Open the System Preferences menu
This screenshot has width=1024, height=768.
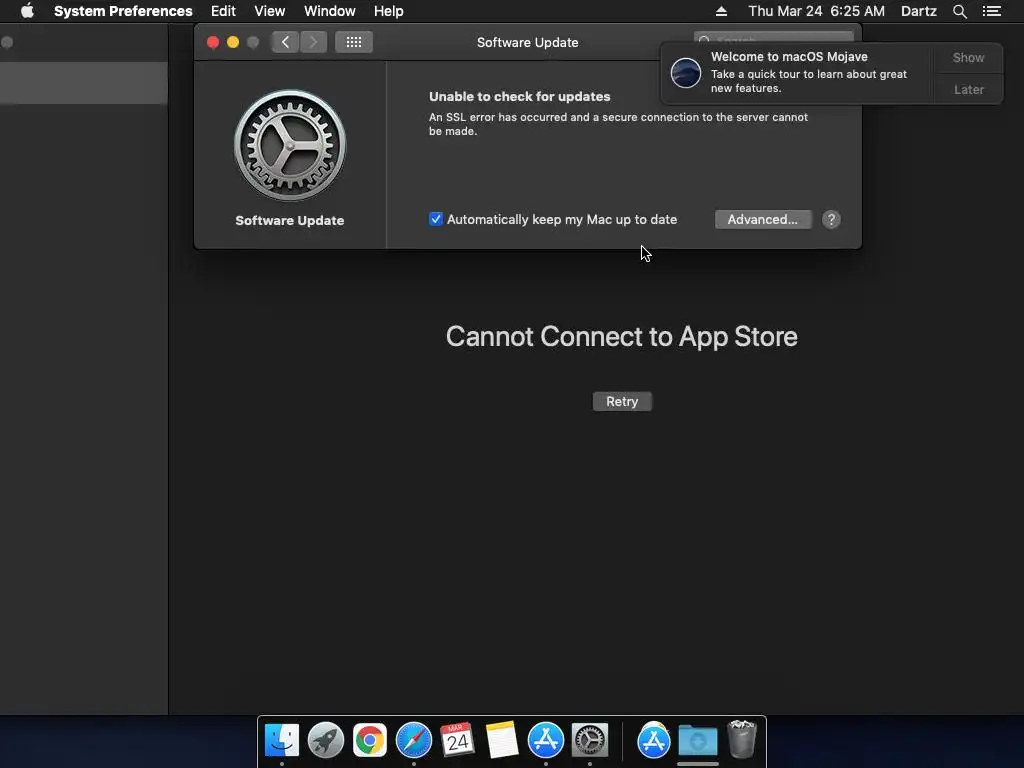123,11
